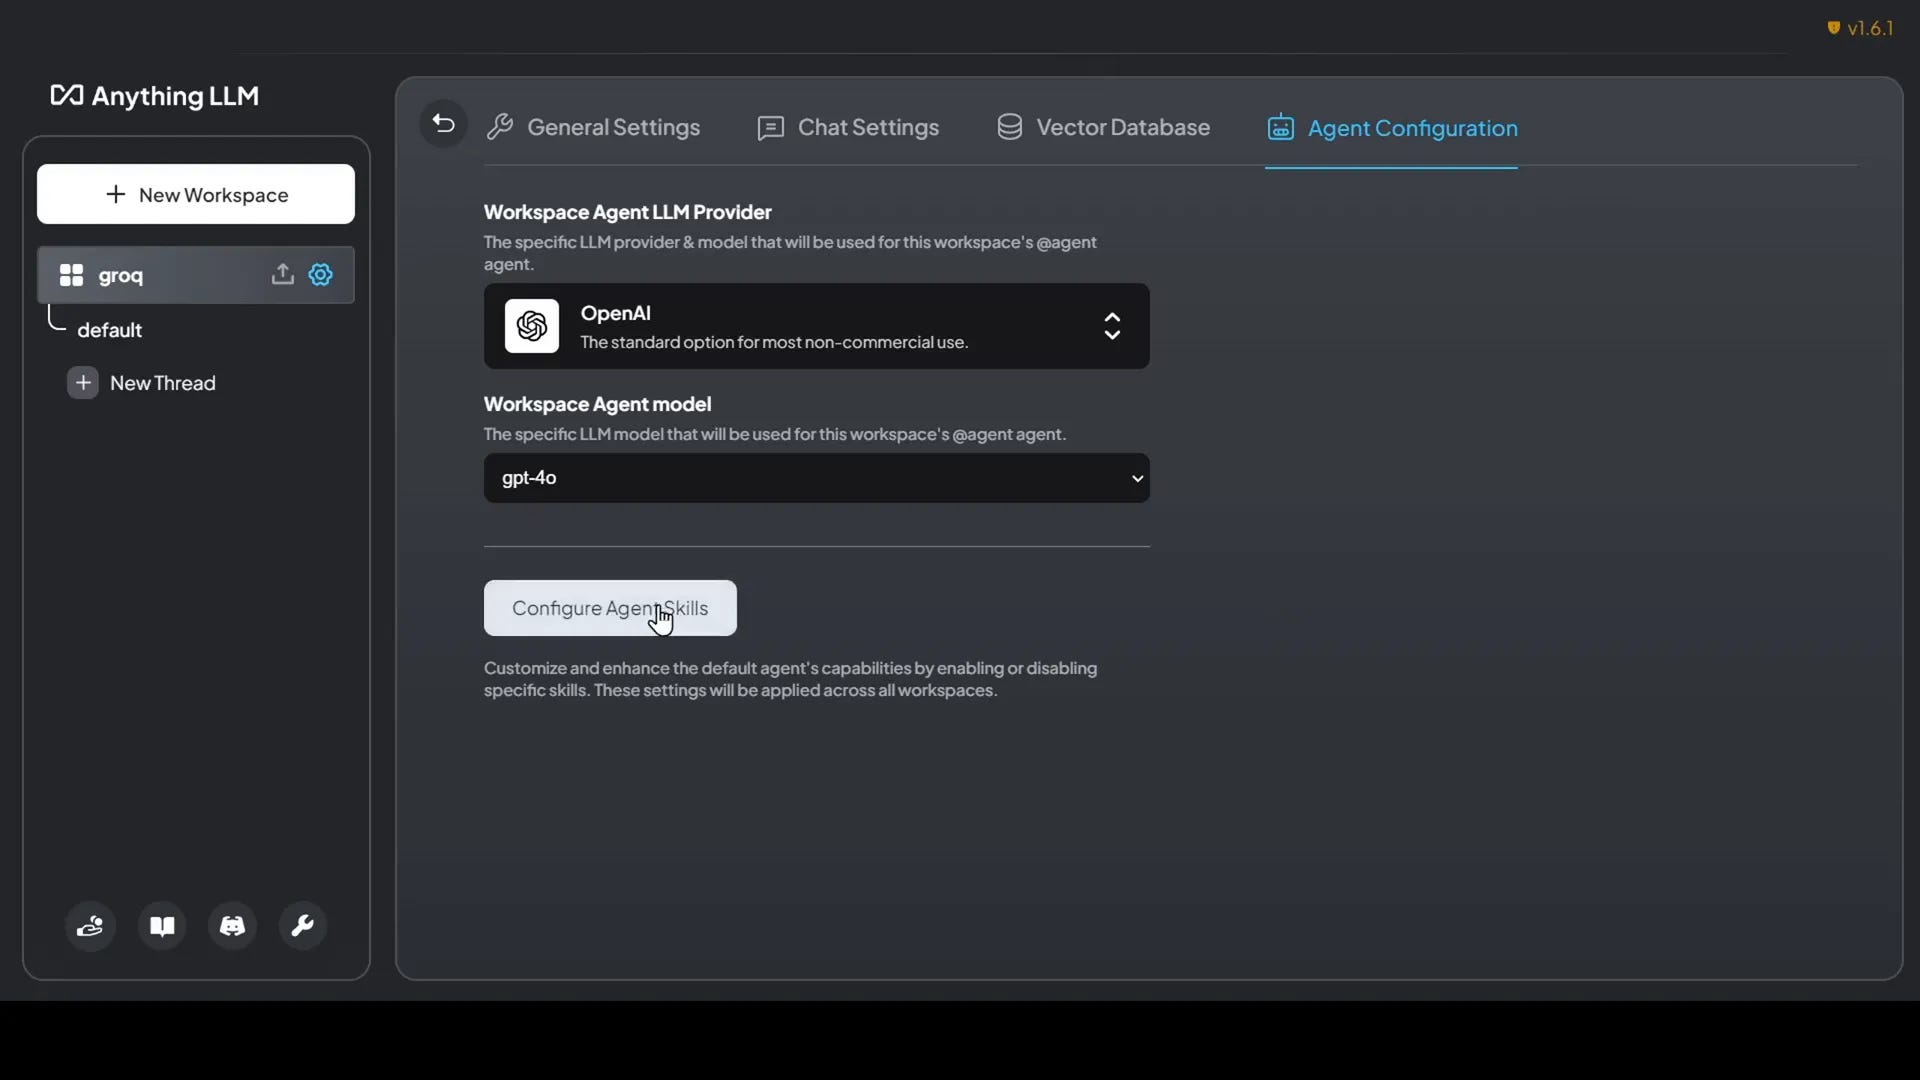Click the Configure Agent Skills button
Screen dimensions: 1920x1080
click(610, 608)
